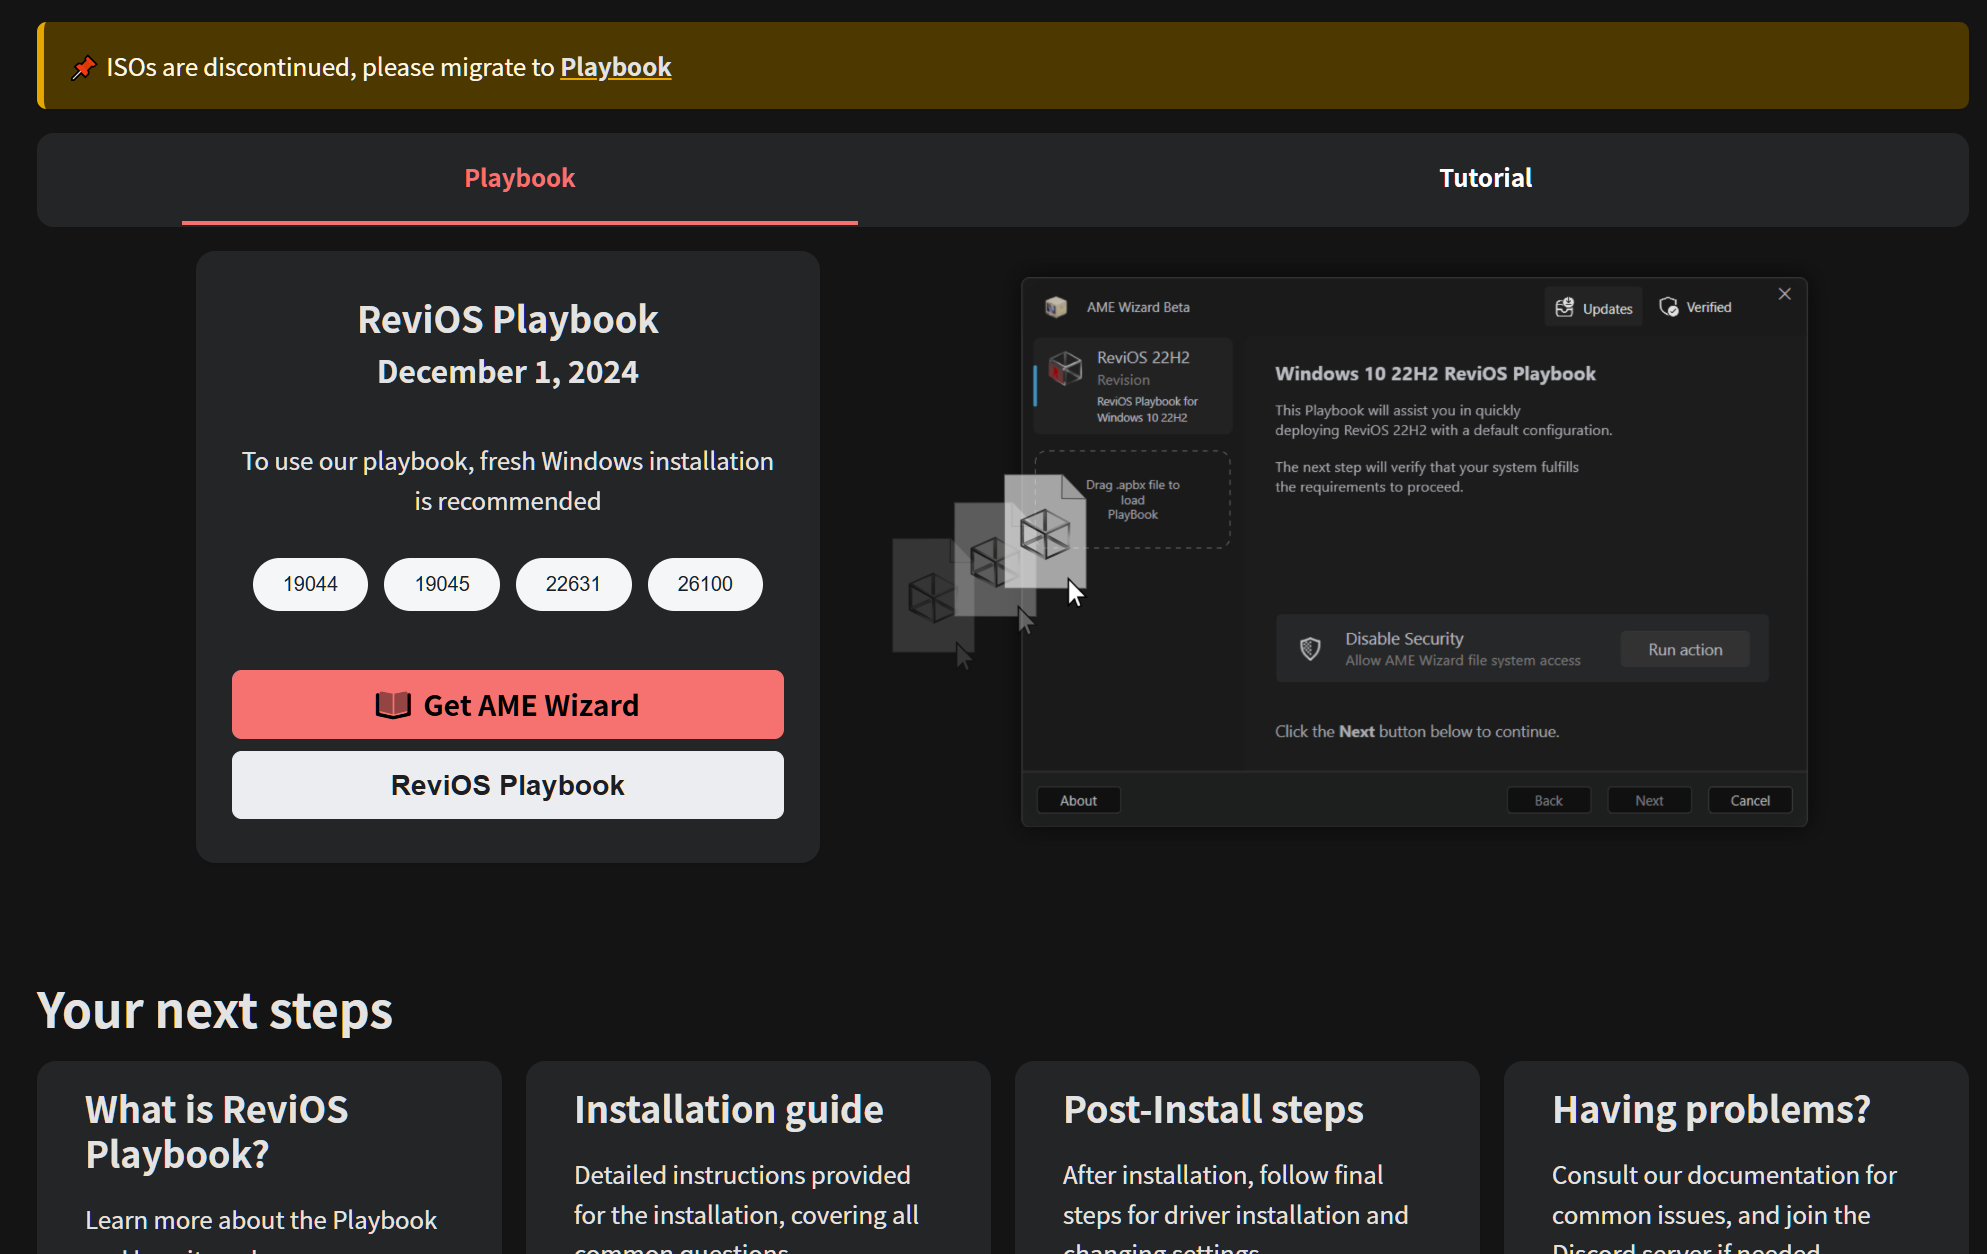
Task: Click the Updates icon in wizard window
Action: coord(1565,308)
